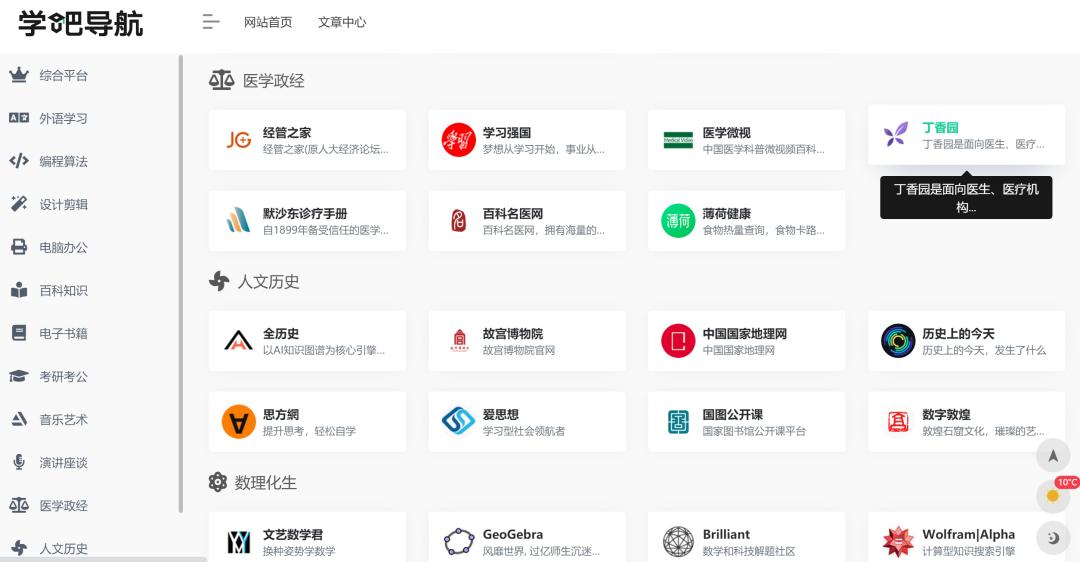Click the book reader icon beside 百科知识
The height and width of the screenshot is (562, 1080).
(x=19, y=290)
